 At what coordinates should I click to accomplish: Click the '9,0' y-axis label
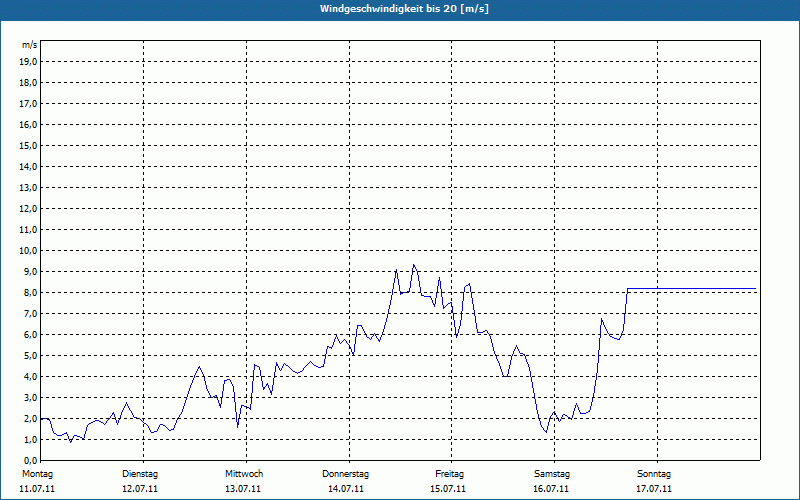click(x=30, y=271)
